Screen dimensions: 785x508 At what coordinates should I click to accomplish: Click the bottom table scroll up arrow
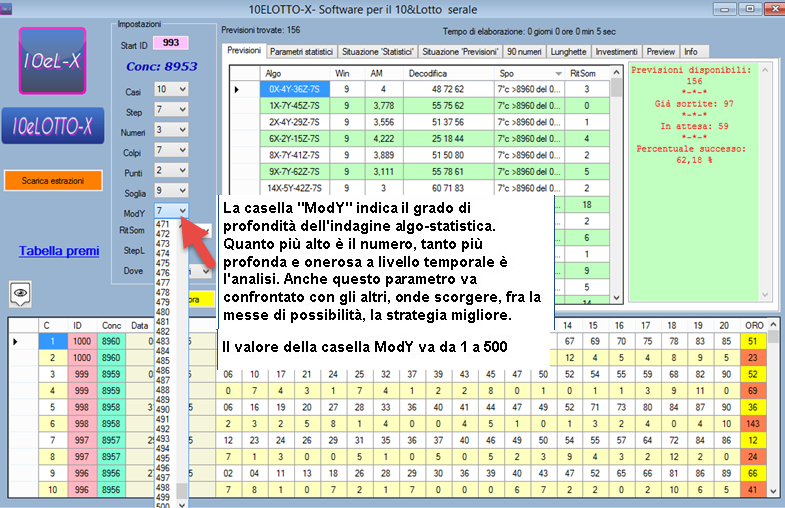(x=773, y=325)
